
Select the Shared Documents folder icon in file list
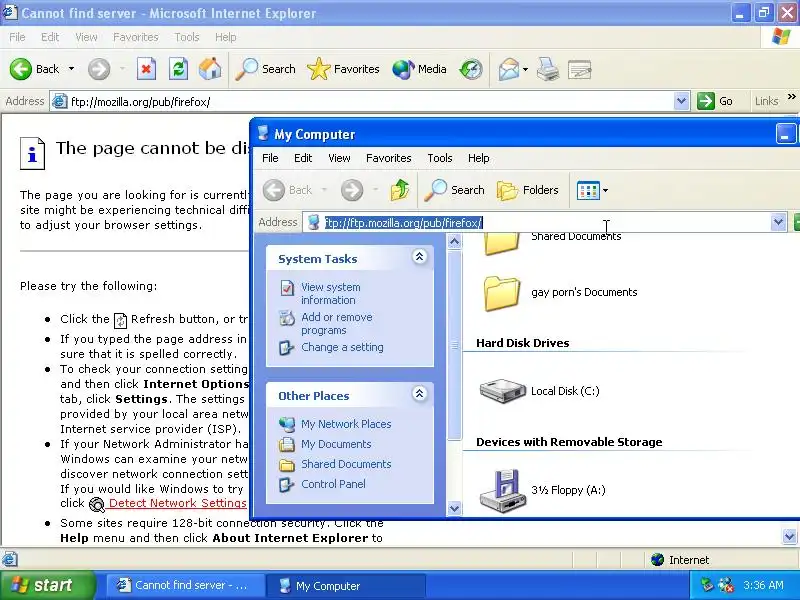pyautogui.click(x=502, y=243)
